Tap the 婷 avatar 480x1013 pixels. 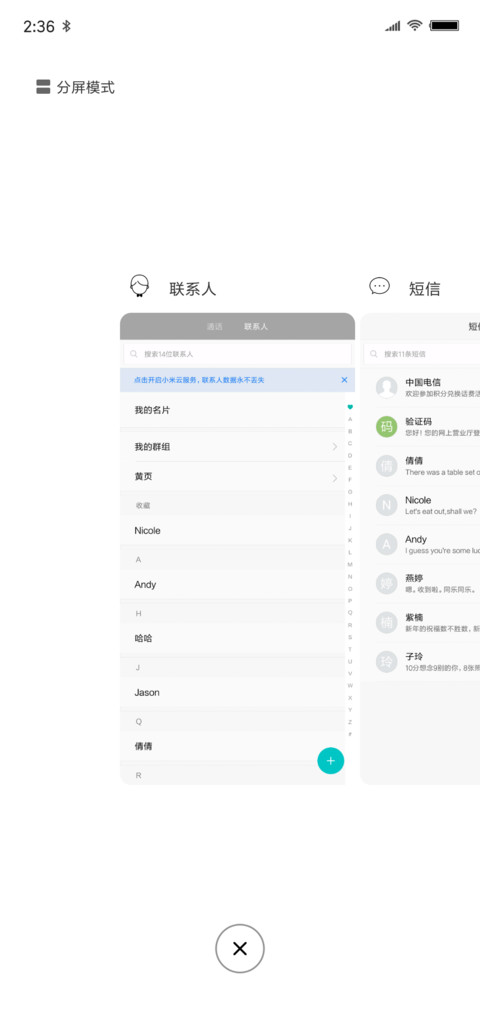pos(386,583)
